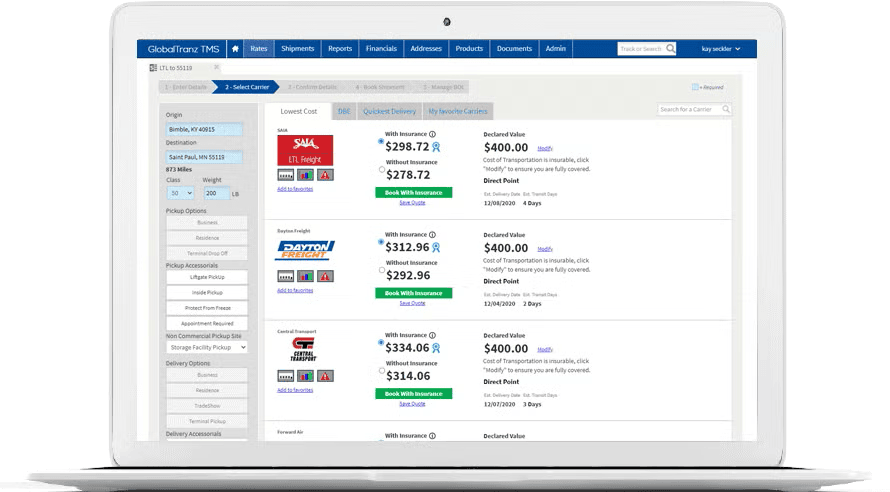Select Dayton Without Insurance $292.96 option
The width and height of the screenshot is (890, 492).
(381, 270)
